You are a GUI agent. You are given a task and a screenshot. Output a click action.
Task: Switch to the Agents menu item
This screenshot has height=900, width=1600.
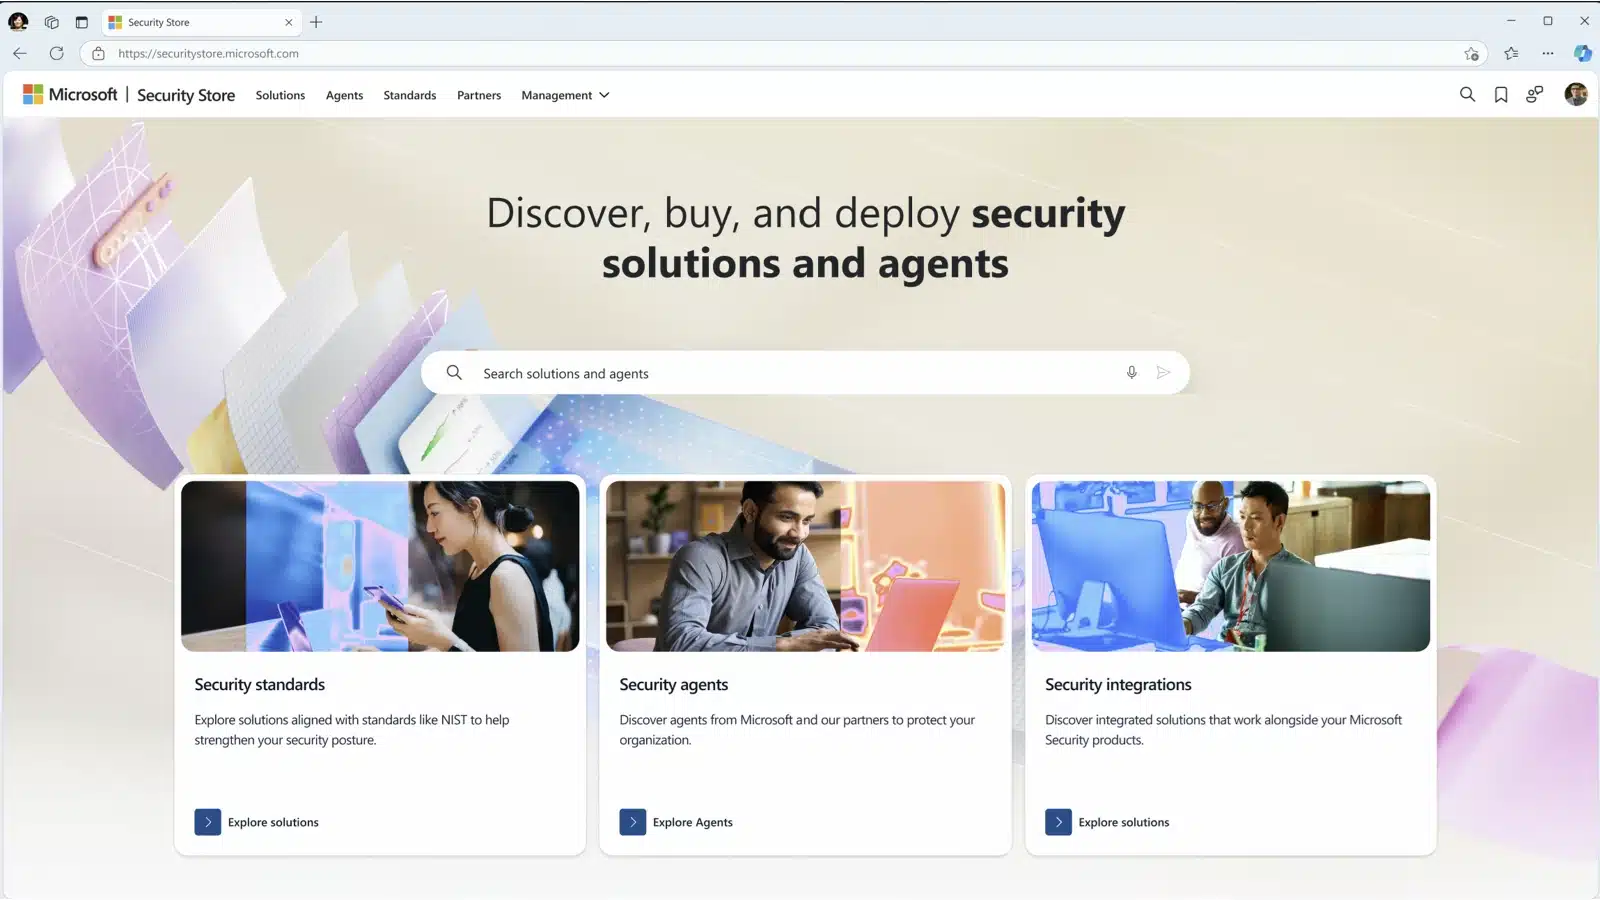(344, 95)
